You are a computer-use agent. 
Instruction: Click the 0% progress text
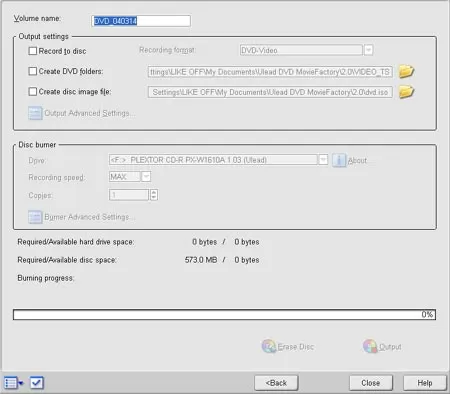click(x=427, y=314)
